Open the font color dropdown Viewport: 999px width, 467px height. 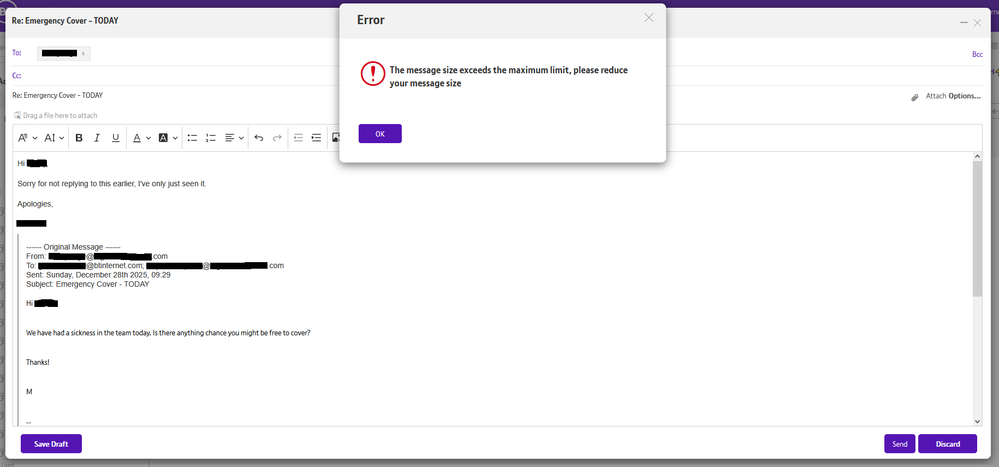click(141, 138)
